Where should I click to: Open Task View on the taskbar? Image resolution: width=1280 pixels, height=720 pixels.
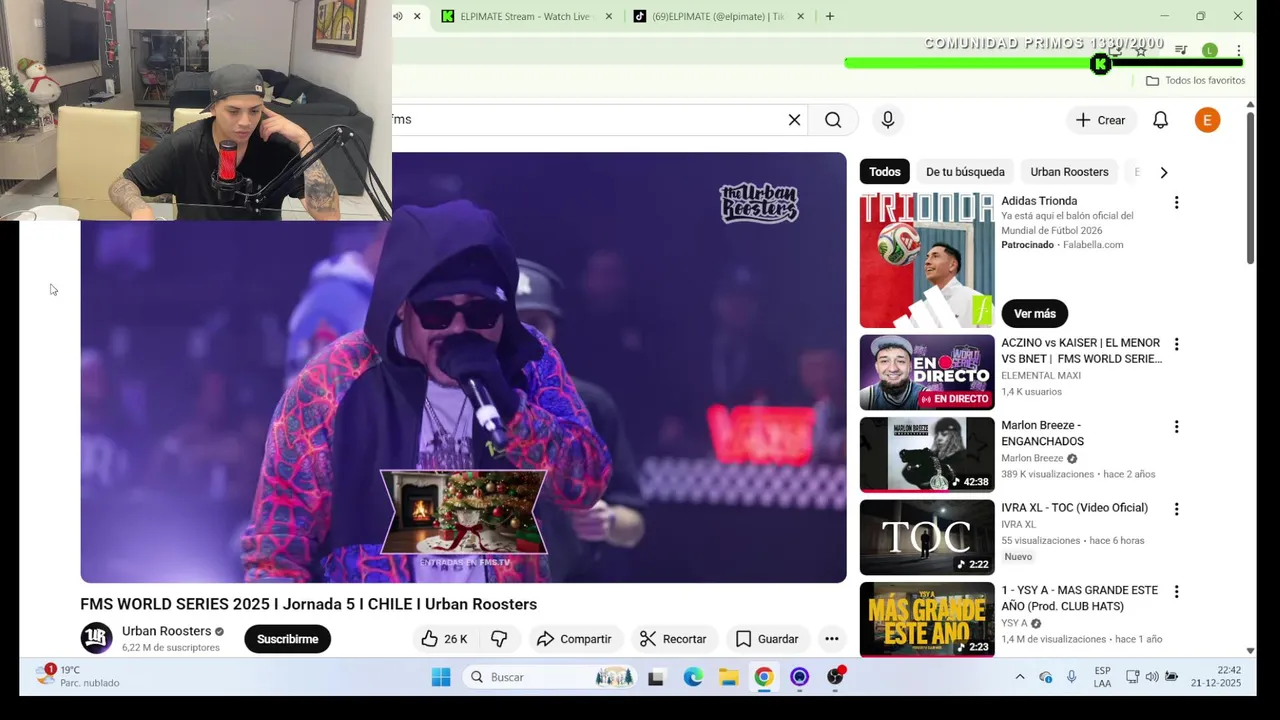click(x=656, y=677)
